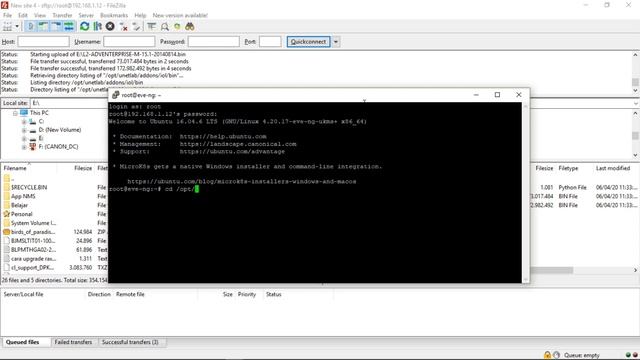Click the PuTTY title bar icon

tap(116, 95)
